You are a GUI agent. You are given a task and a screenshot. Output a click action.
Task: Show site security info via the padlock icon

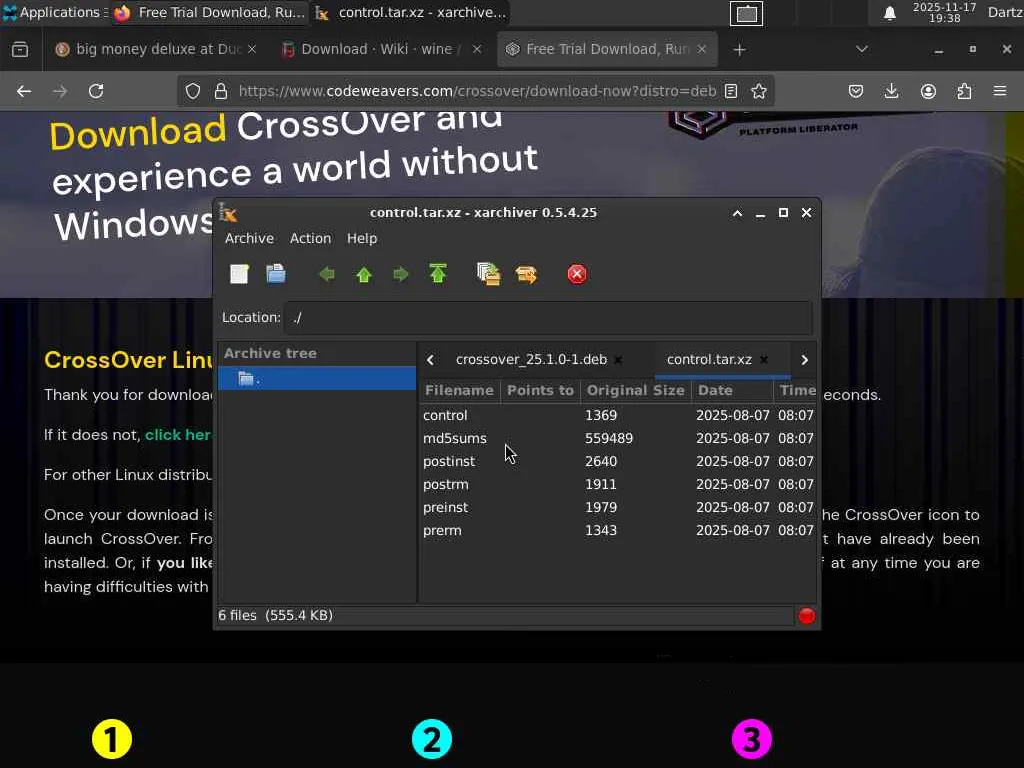(x=221, y=91)
